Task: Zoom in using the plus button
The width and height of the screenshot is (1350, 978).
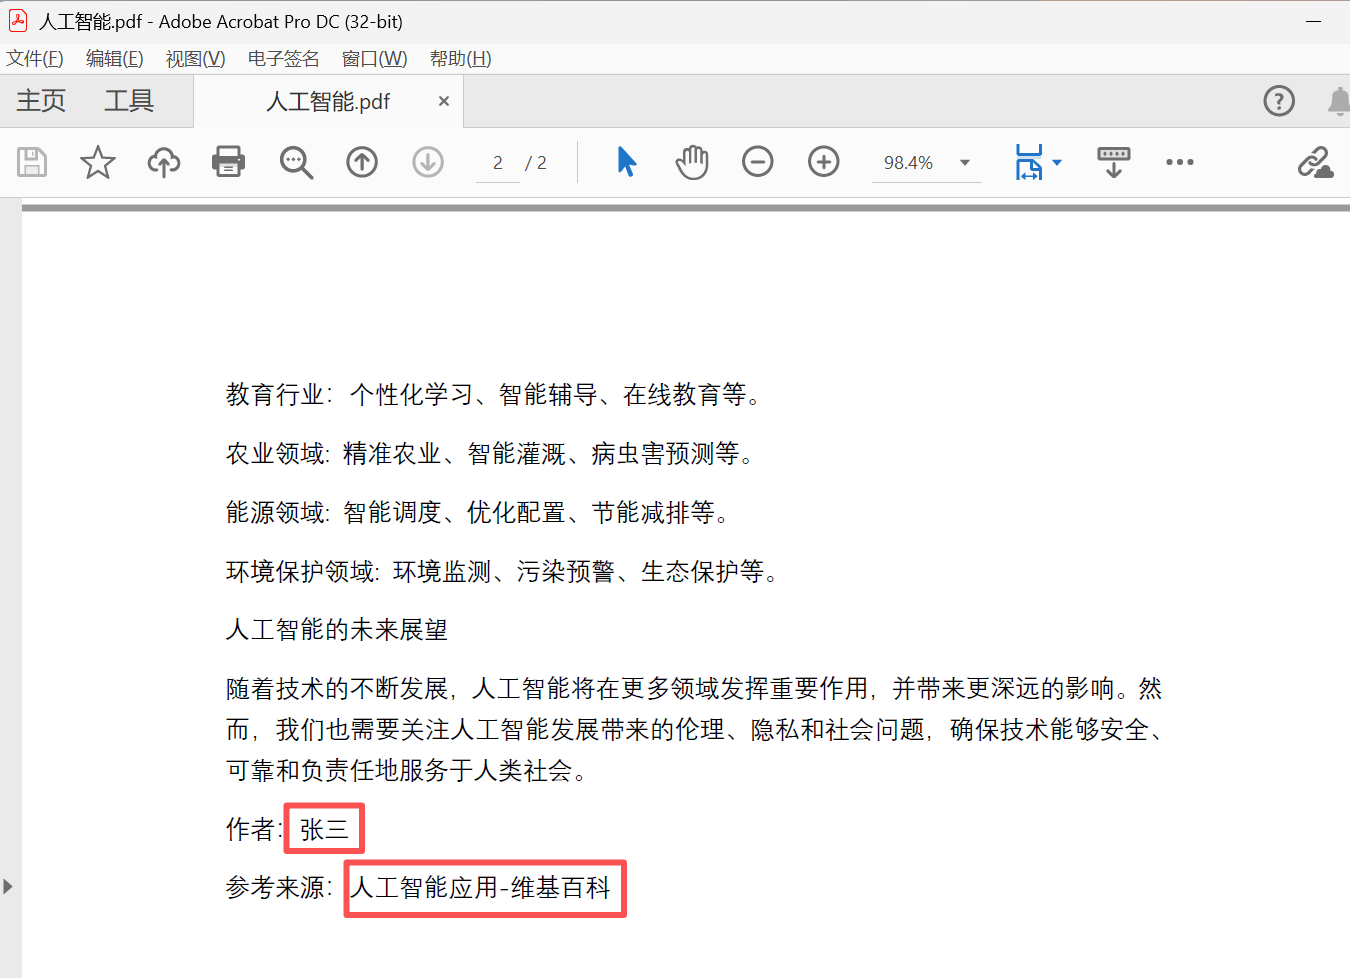Action: [x=823, y=161]
